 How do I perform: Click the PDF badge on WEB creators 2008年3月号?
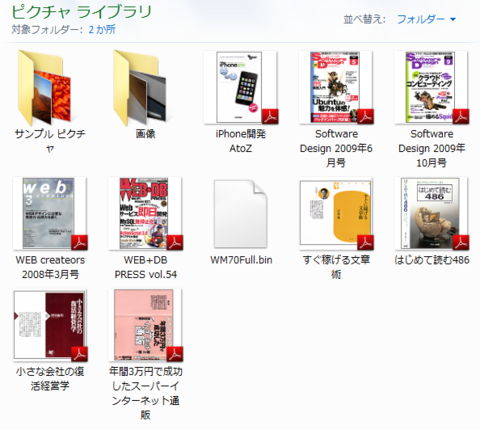pos(79,242)
